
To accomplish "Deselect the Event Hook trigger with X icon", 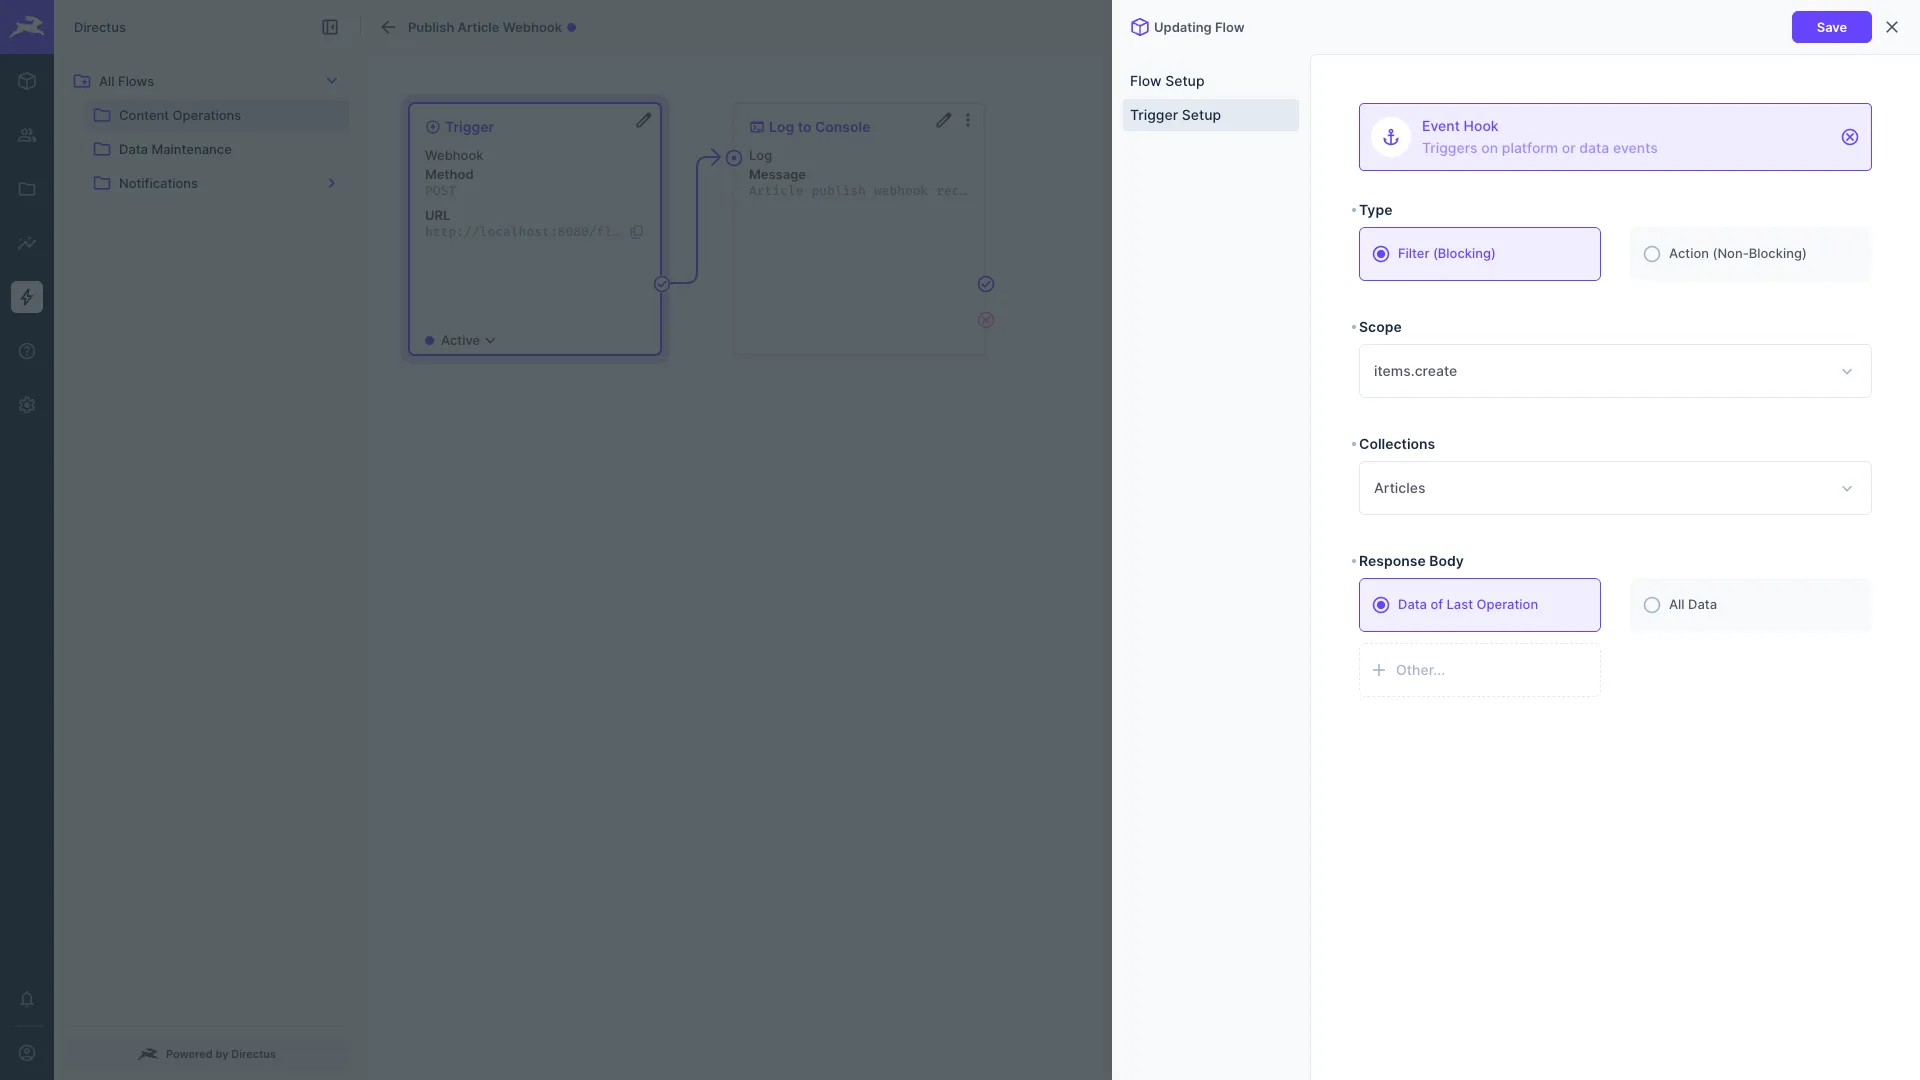I will point(1850,137).
